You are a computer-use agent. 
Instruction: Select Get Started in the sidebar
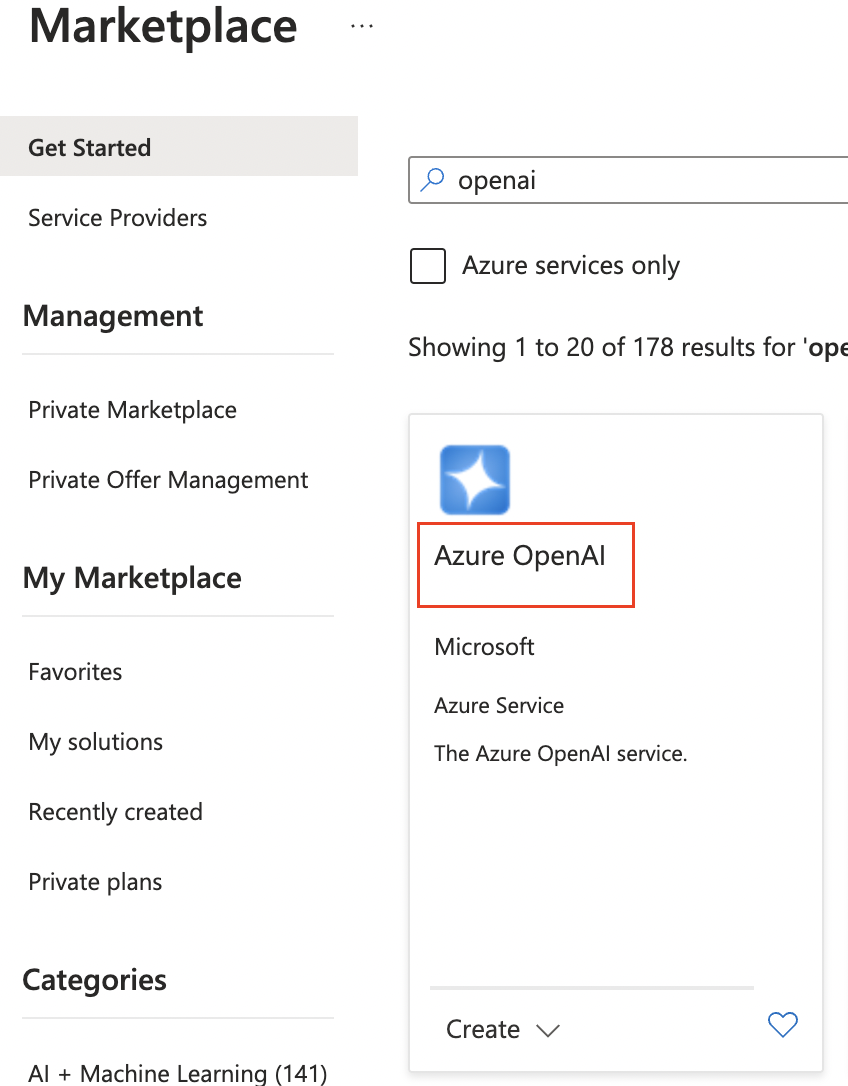tap(179, 147)
